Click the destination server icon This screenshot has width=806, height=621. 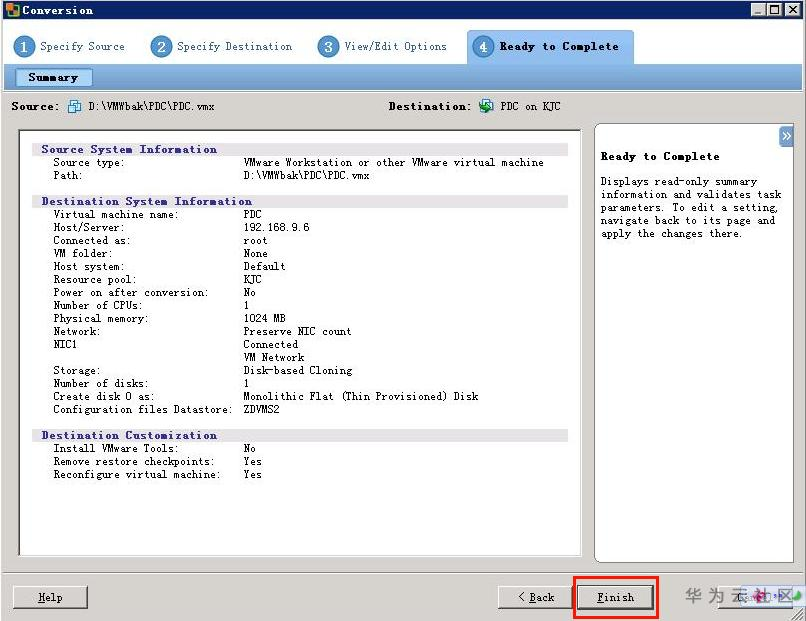click(x=486, y=106)
